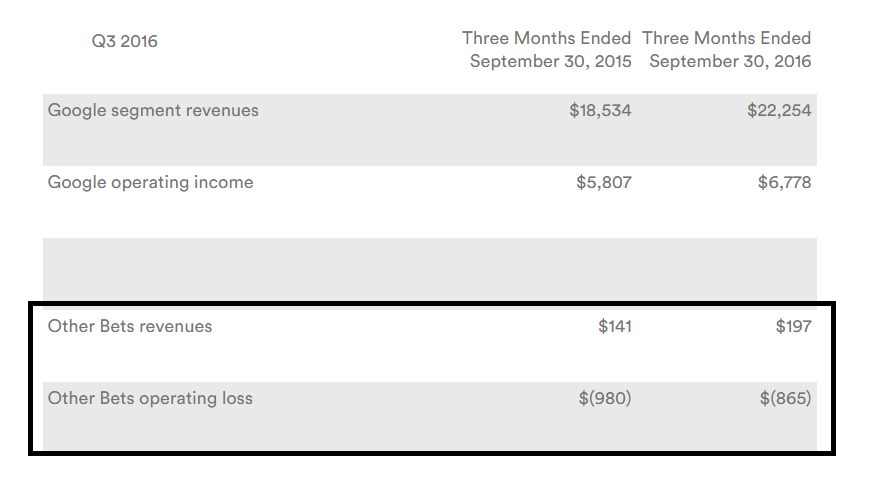The width and height of the screenshot is (878, 486).
Task: Select the September 30, 2016 column header
Action: [726, 49]
